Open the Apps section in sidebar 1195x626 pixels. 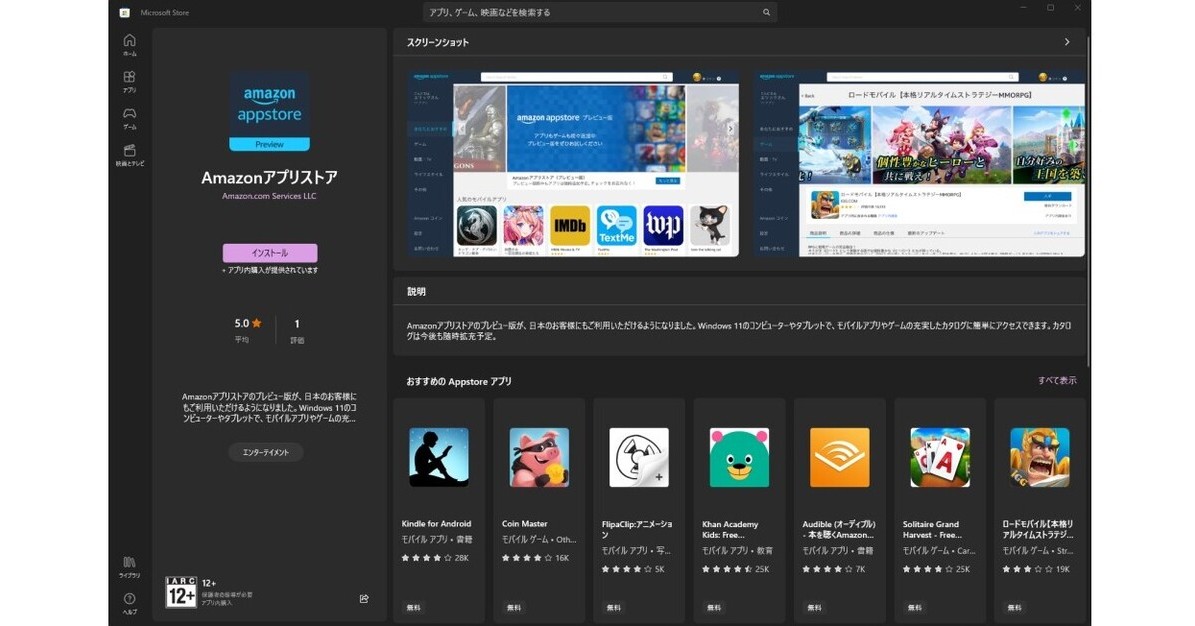coord(129,81)
